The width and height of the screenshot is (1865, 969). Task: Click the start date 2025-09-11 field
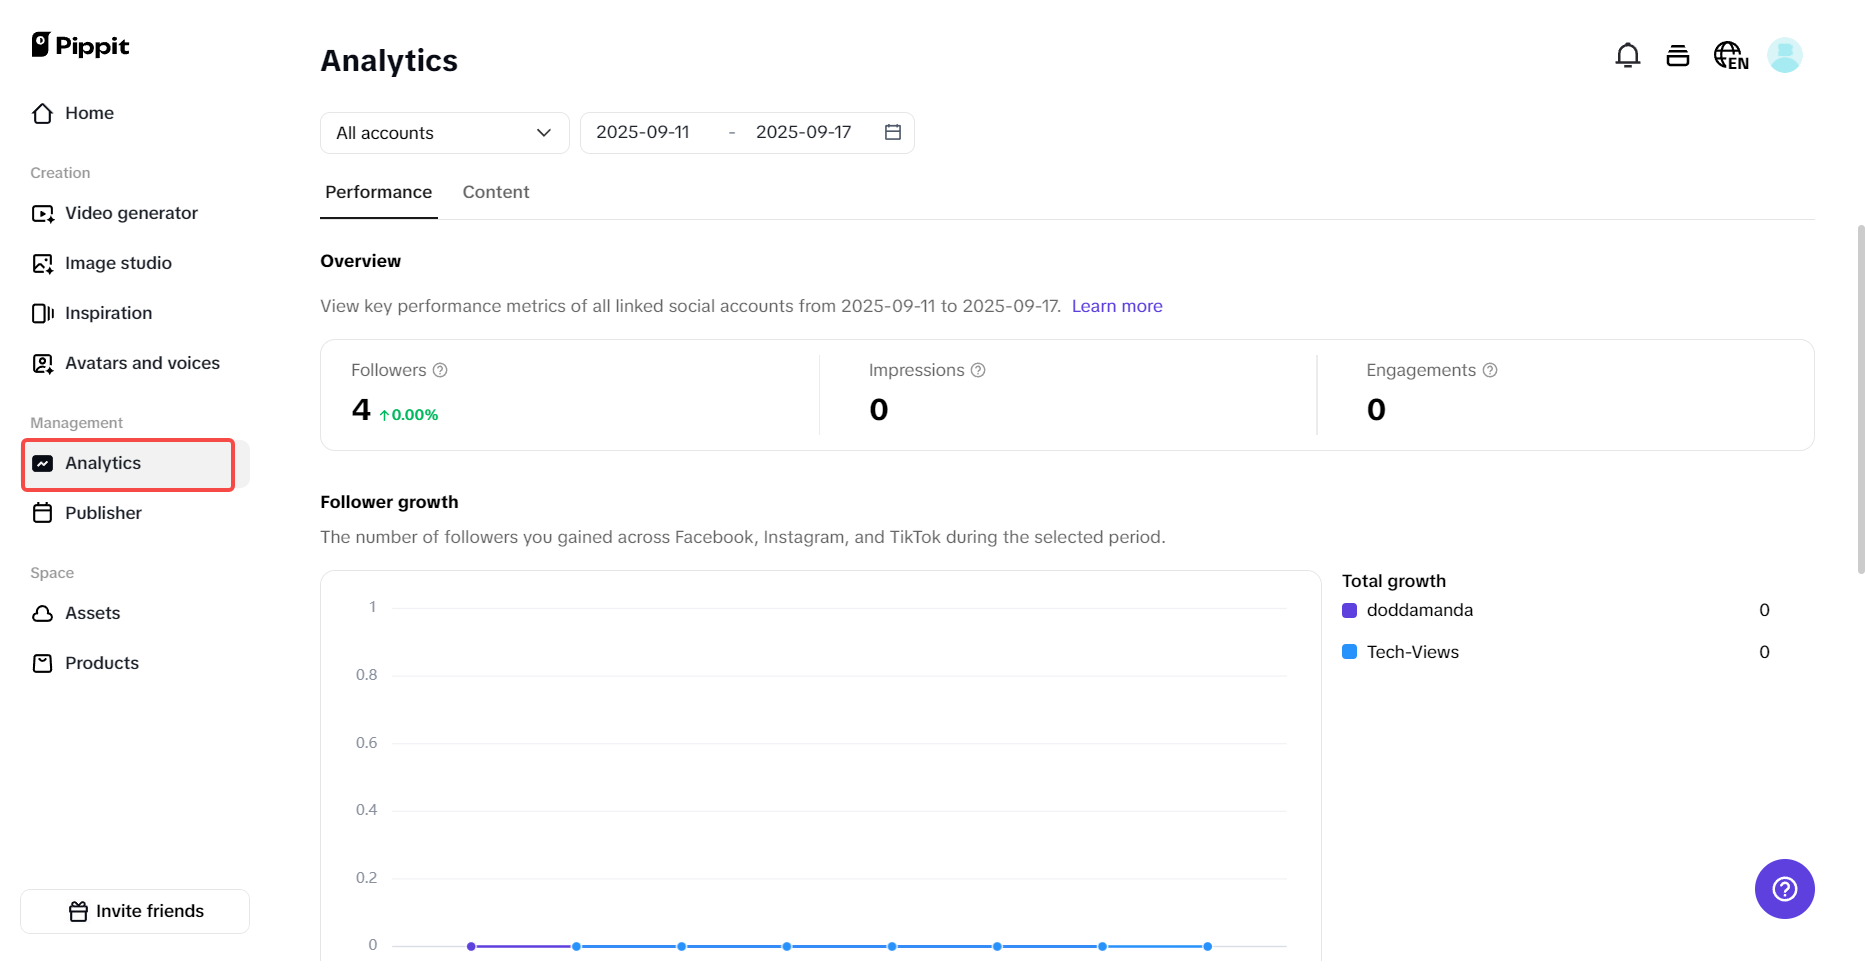[643, 133]
